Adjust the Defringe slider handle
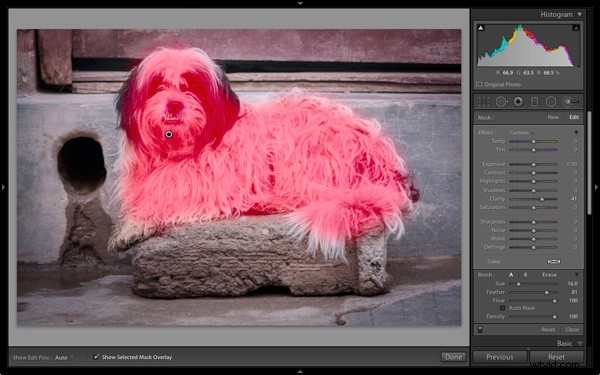600x375 pixels. (533, 248)
